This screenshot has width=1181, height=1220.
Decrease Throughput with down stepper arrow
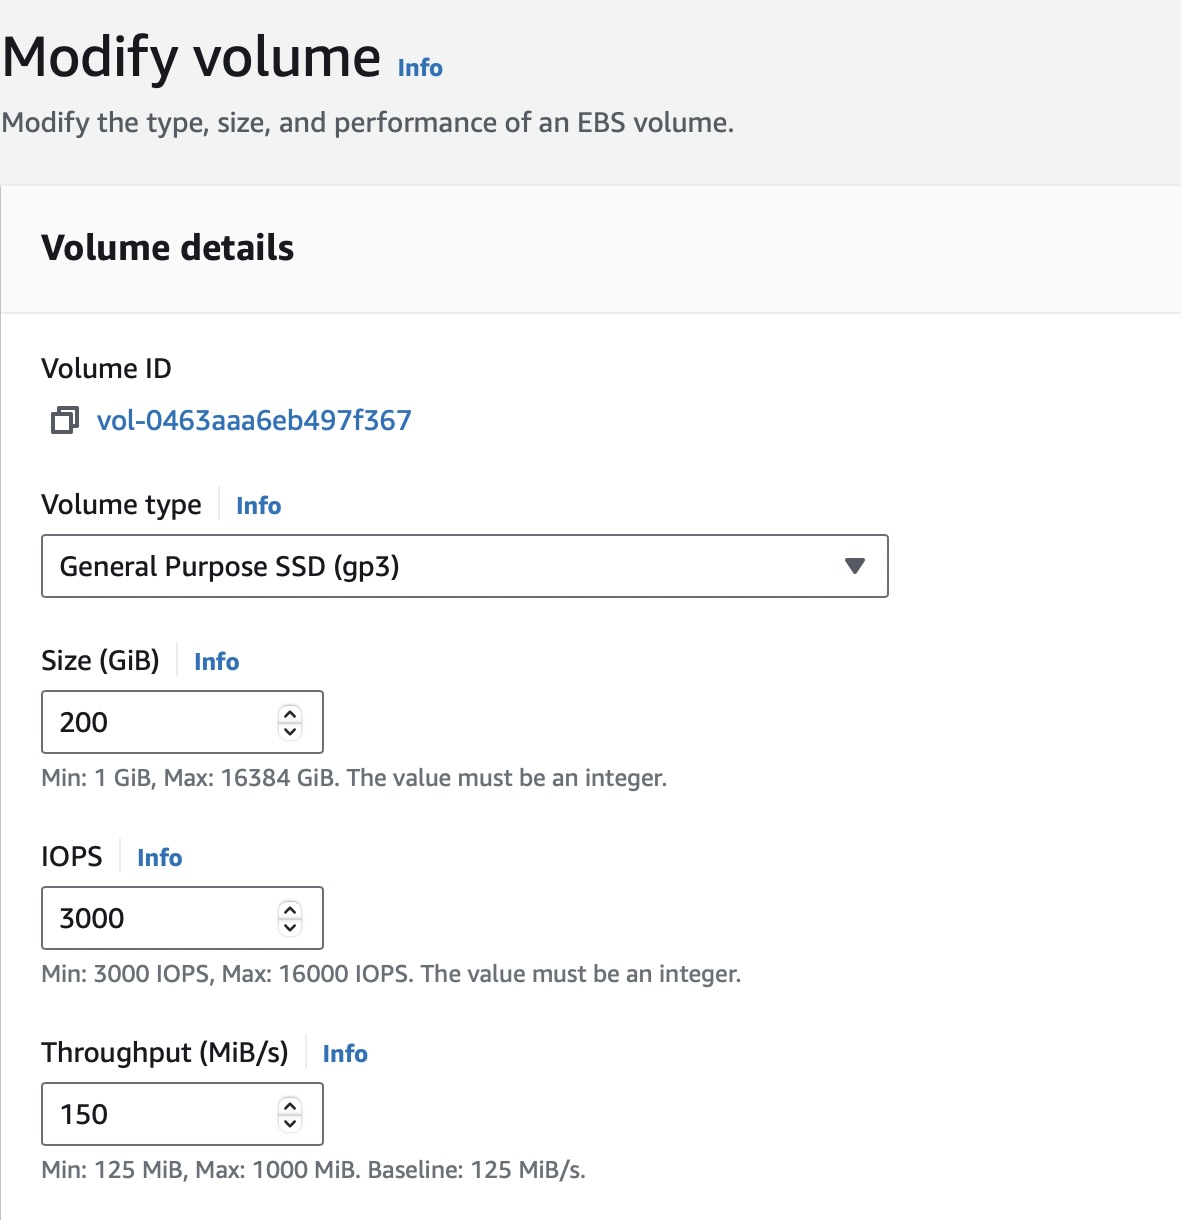tap(290, 1123)
